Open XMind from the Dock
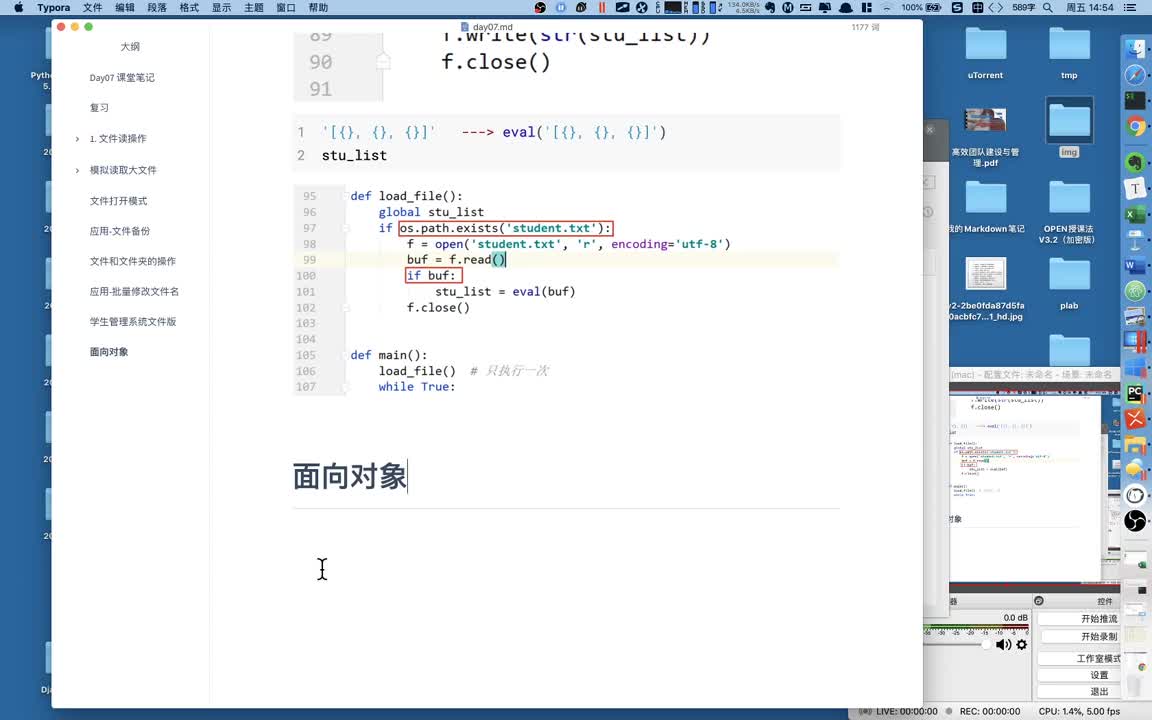The width and height of the screenshot is (1152, 720). click(x=1135, y=420)
